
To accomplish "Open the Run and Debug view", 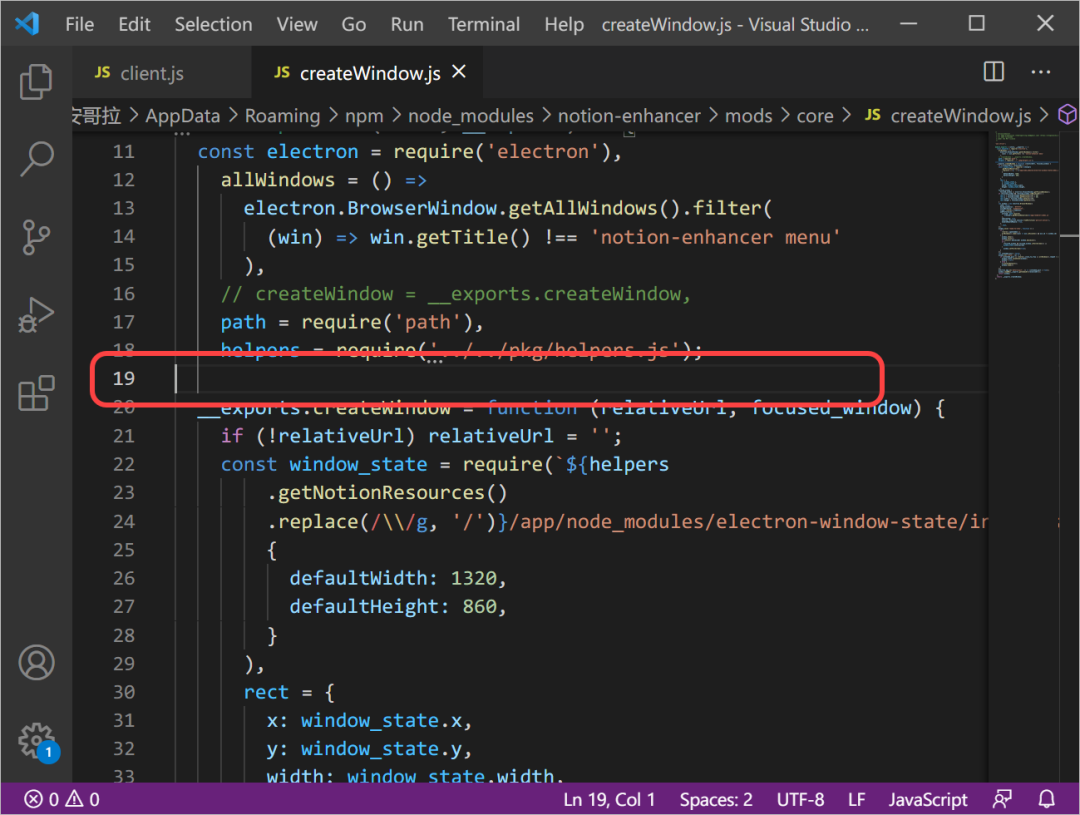I will point(36,316).
